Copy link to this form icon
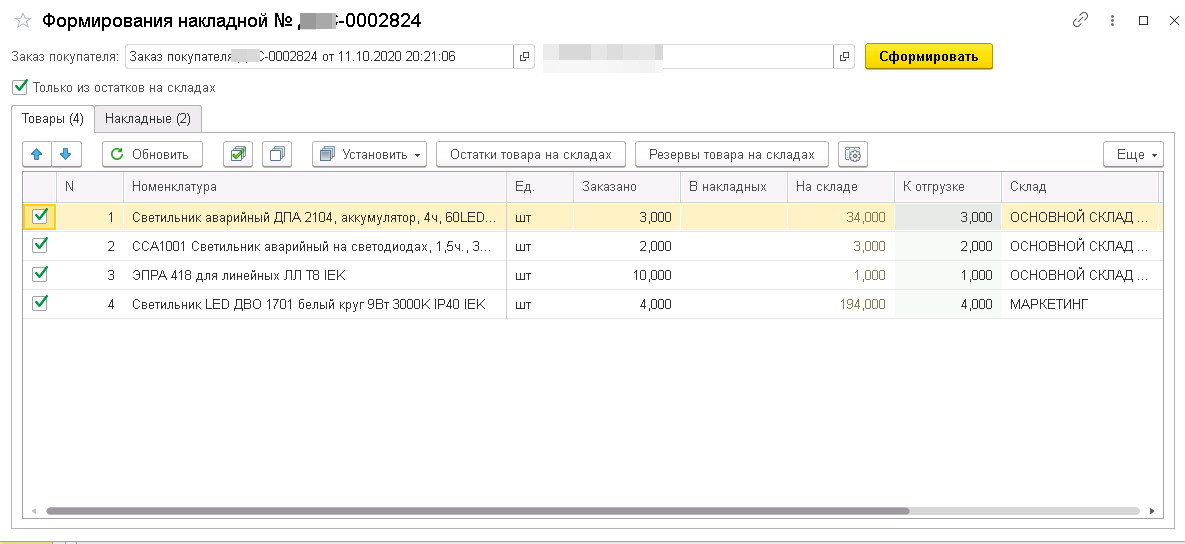The image size is (1185, 544). 1080,20
